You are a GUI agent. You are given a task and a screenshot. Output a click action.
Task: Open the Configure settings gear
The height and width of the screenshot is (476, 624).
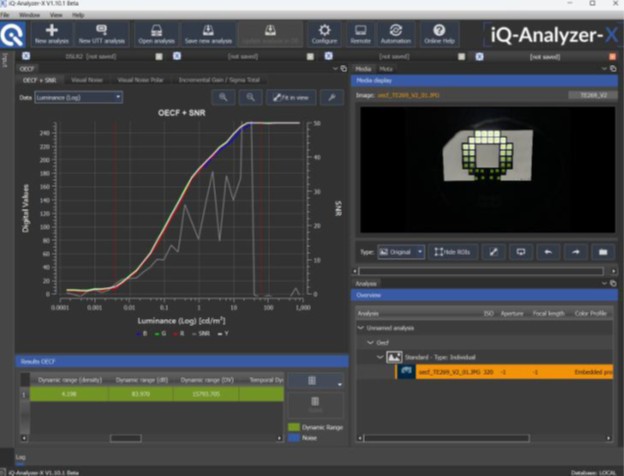tap(324, 34)
